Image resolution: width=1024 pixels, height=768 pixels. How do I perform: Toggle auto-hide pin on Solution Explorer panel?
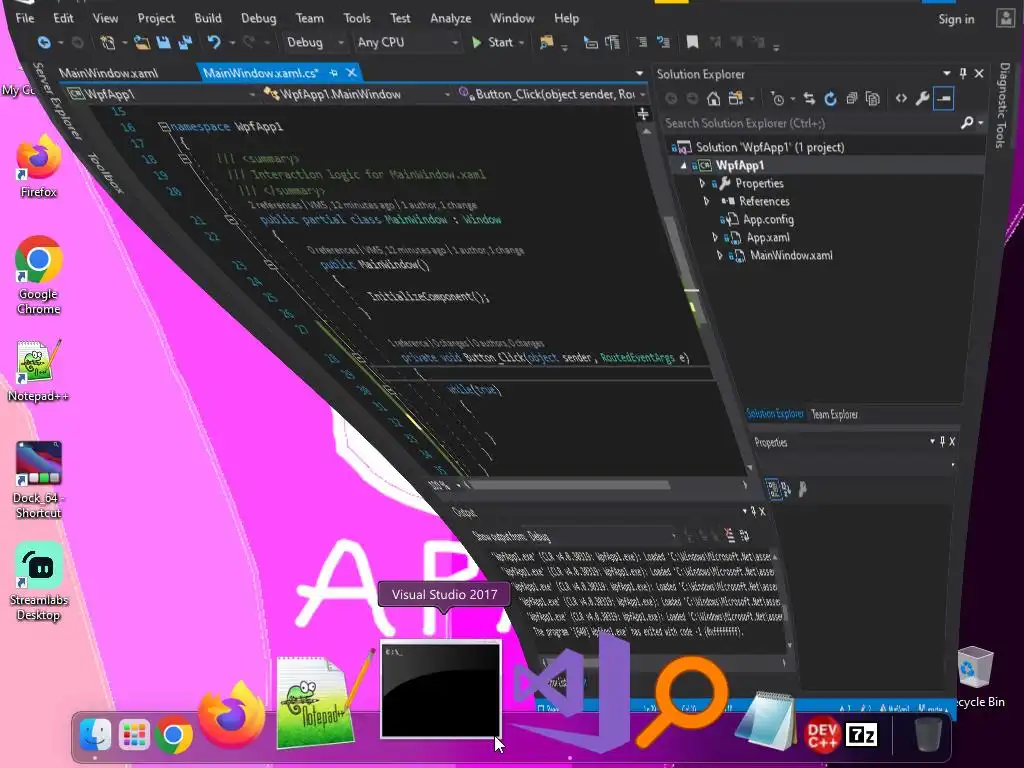pyautogui.click(x=963, y=74)
